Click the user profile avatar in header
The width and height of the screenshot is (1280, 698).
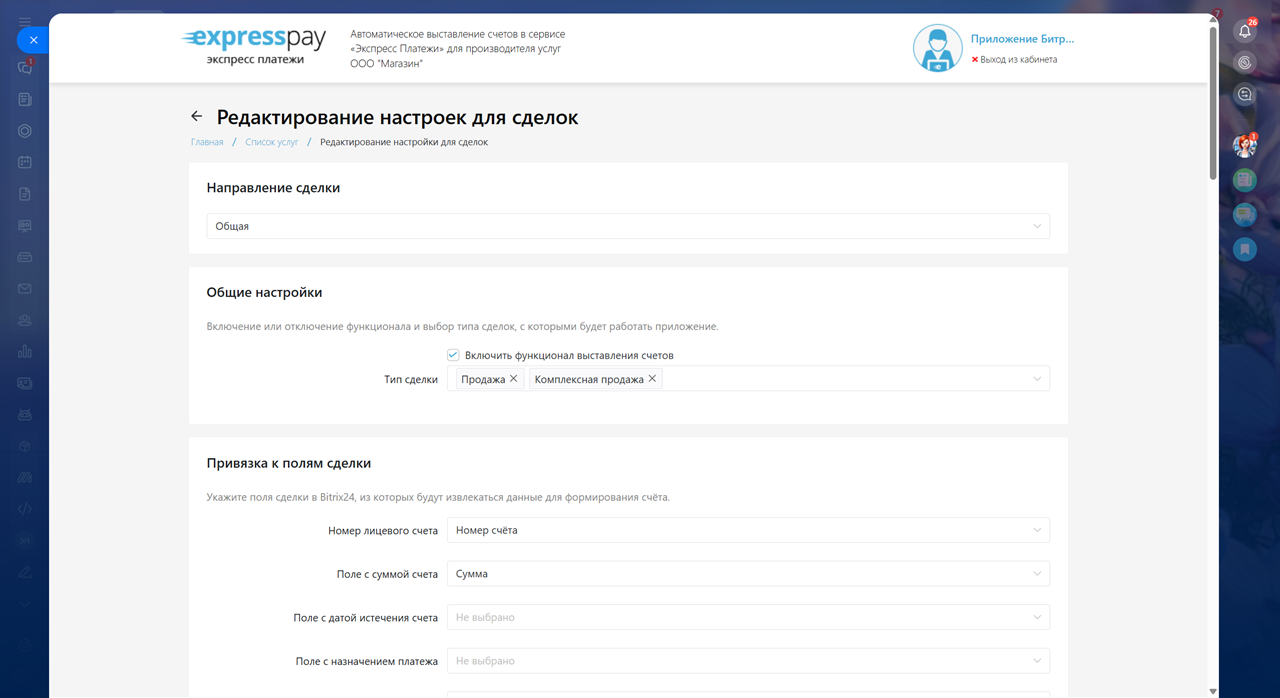point(937,49)
